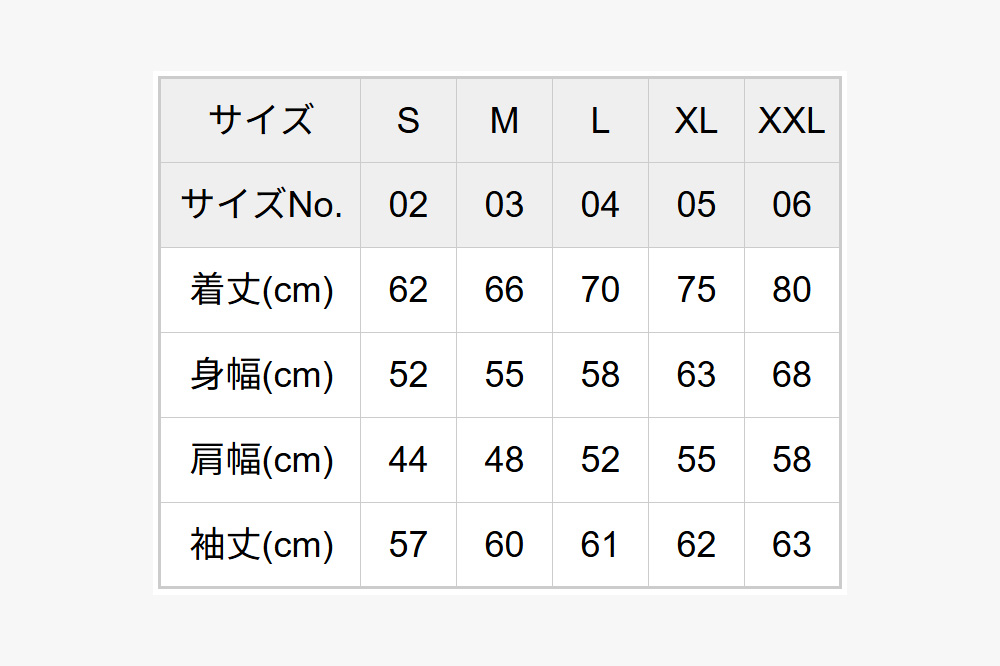Click size number 02 cell
Screen dimensions: 1000x666
408,205
